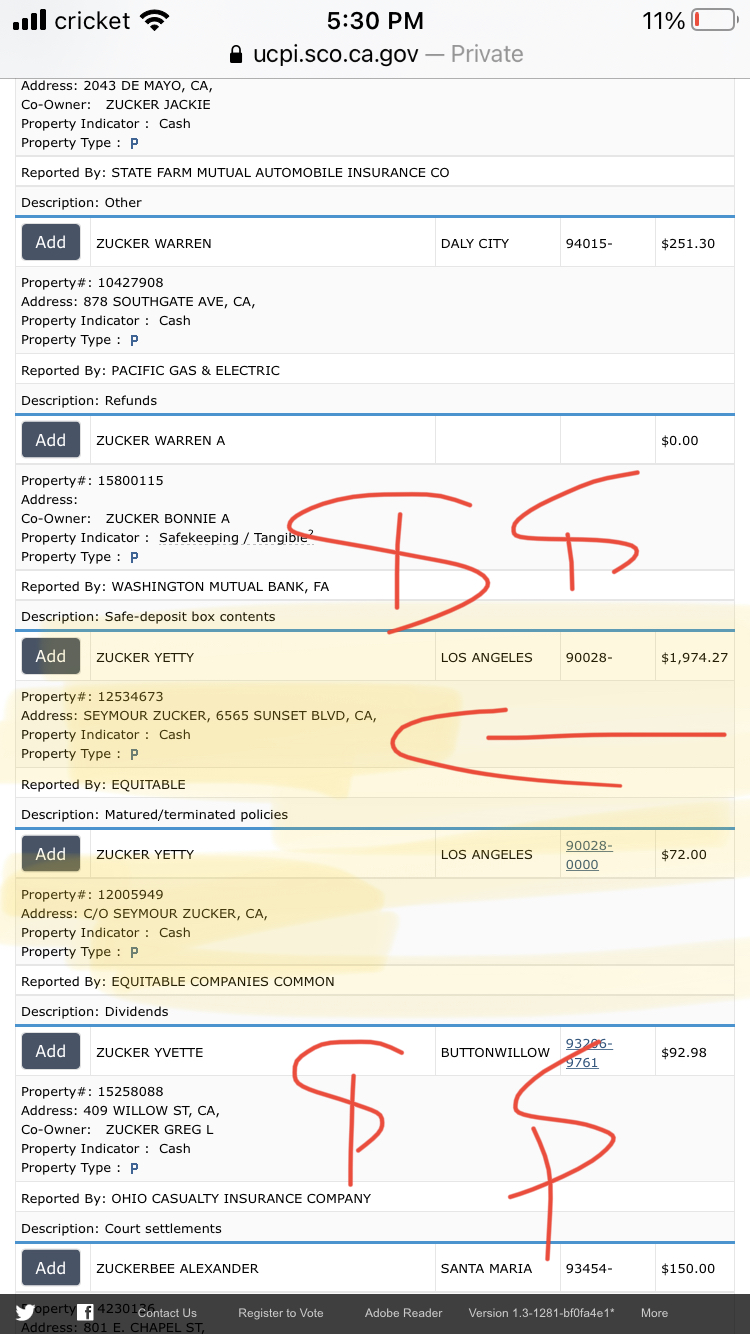Select Reported By PACIFIC GAS & ELECTRIC
The width and height of the screenshot is (750, 1334).
(x=150, y=371)
